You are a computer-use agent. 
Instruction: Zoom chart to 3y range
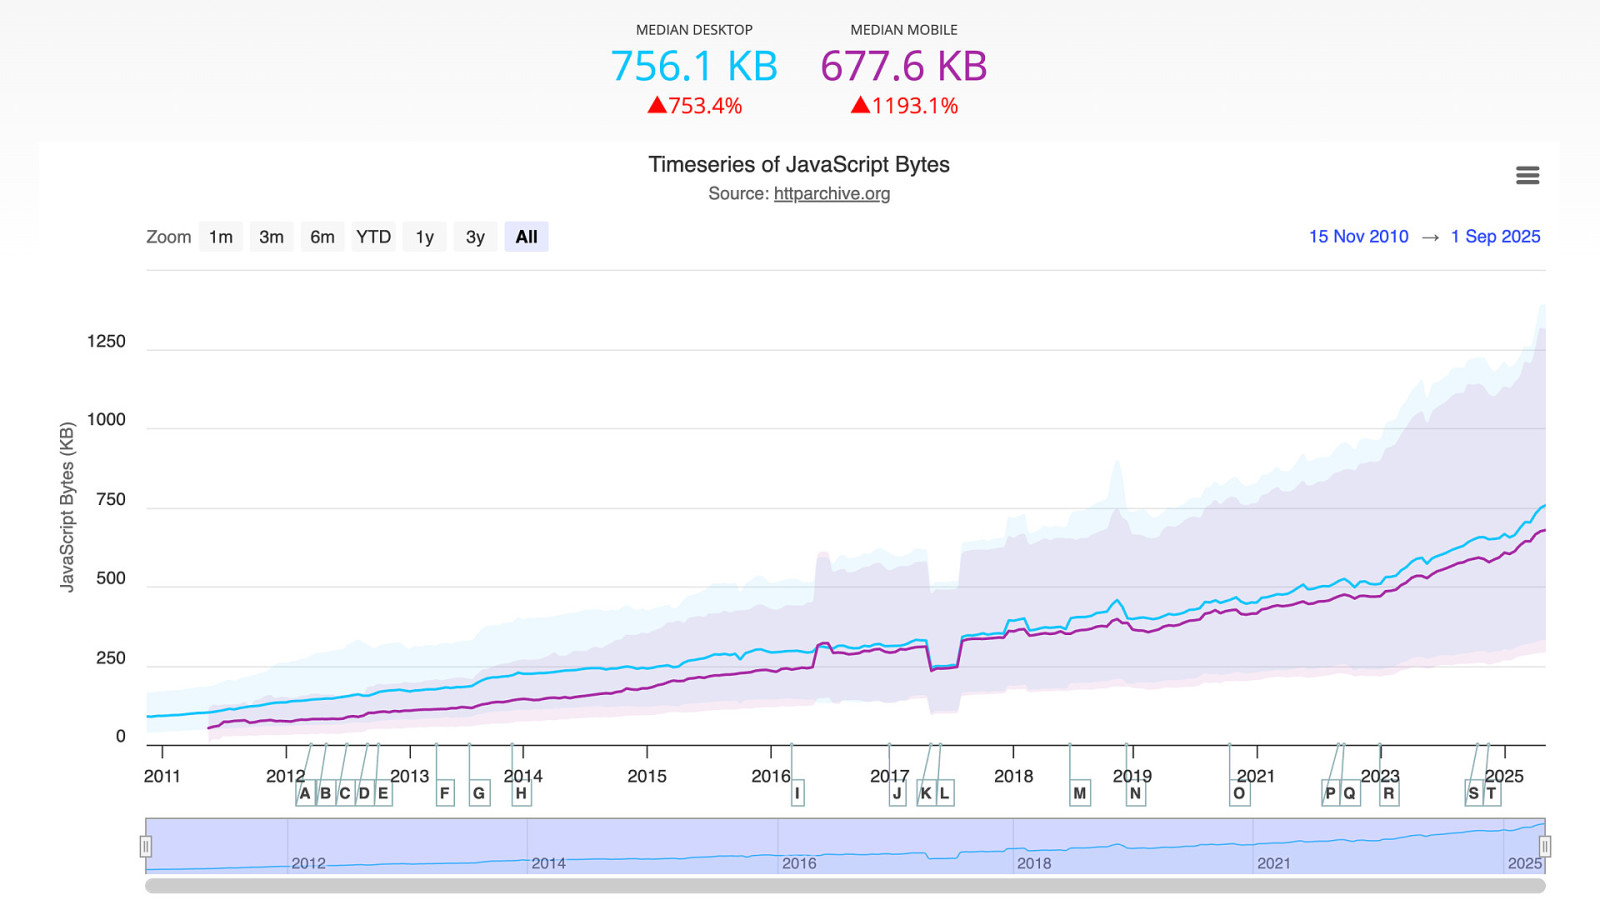click(x=475, y=237)
